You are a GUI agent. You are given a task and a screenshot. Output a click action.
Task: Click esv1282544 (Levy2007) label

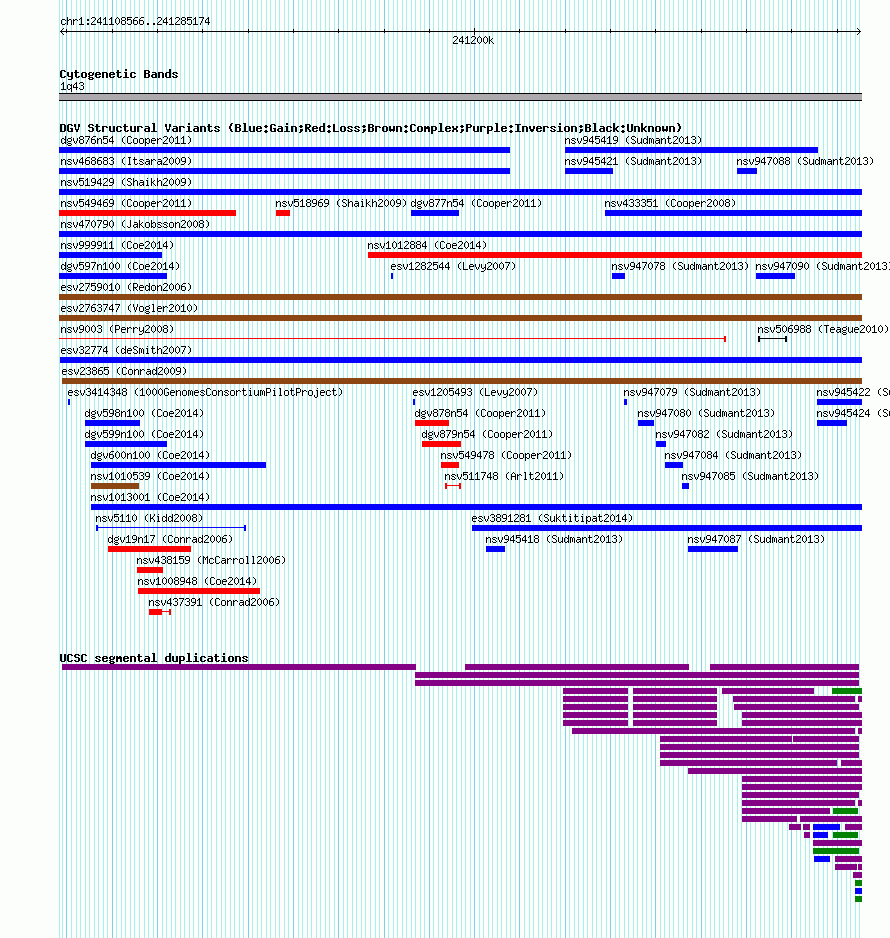pyautogui.click(x=453, y=266)
